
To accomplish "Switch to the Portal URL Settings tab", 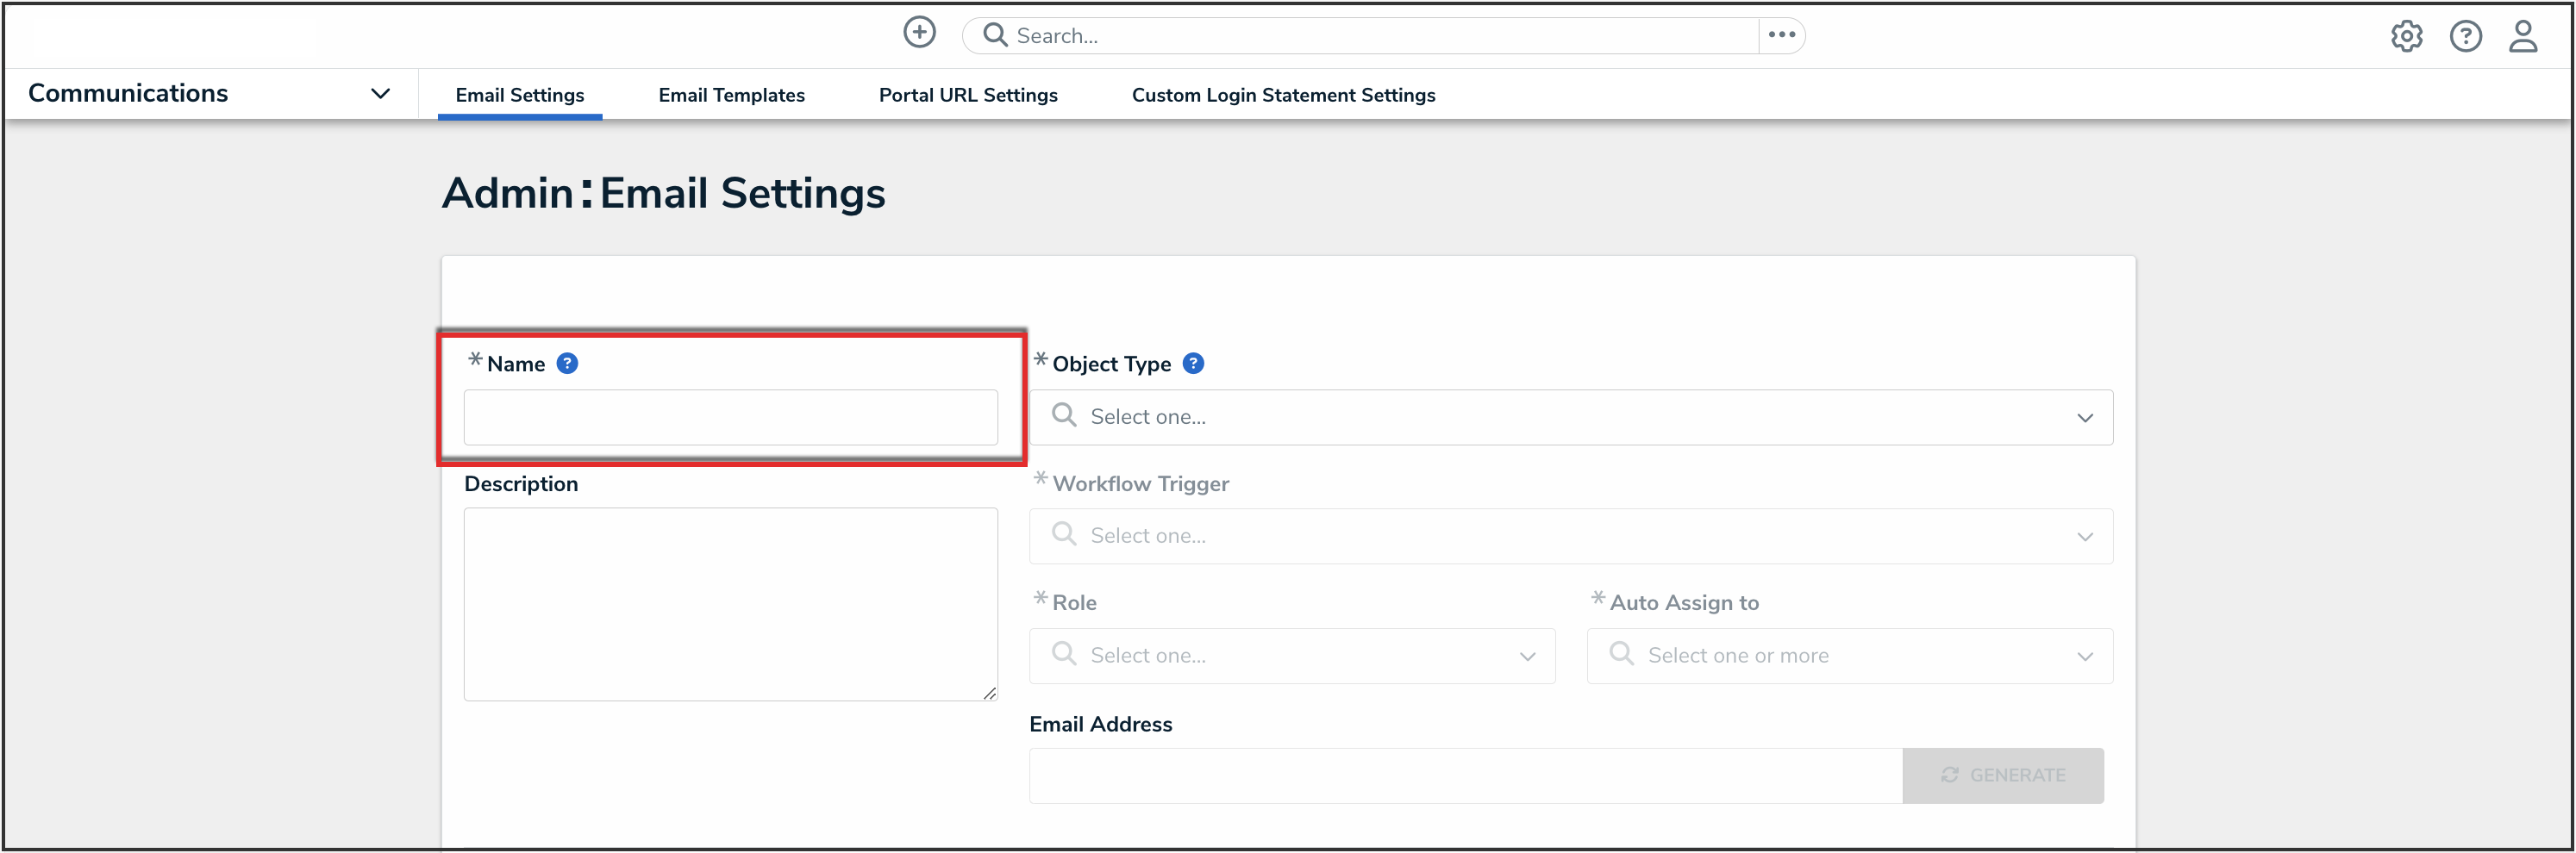I will click(967, 95).
